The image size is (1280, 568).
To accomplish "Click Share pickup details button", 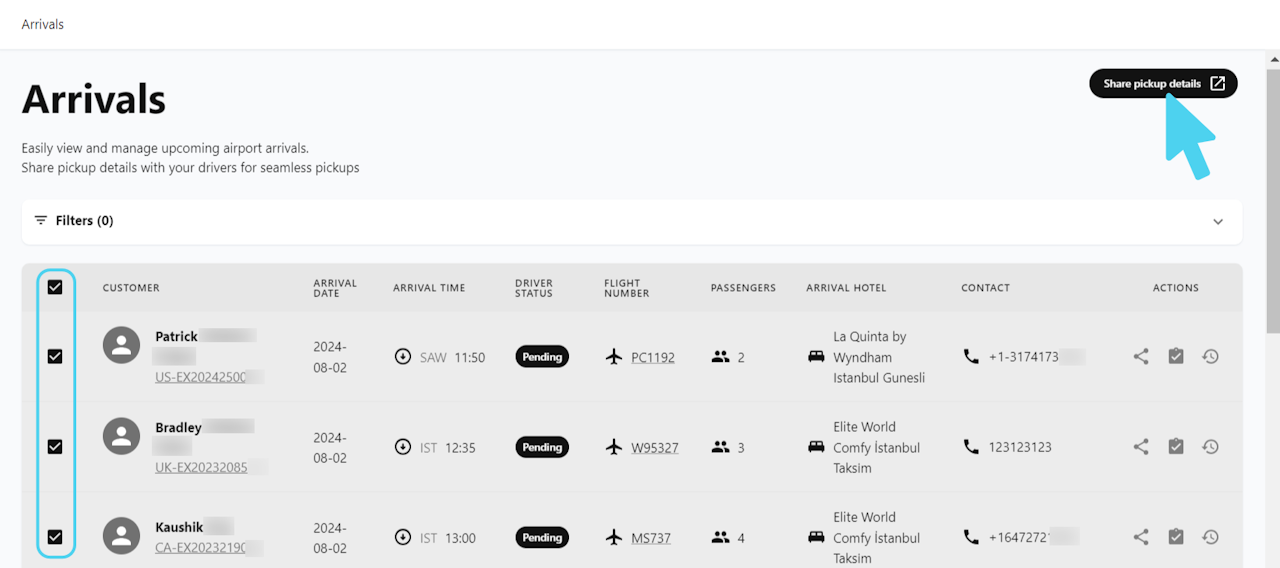I will click(1163, 84).
